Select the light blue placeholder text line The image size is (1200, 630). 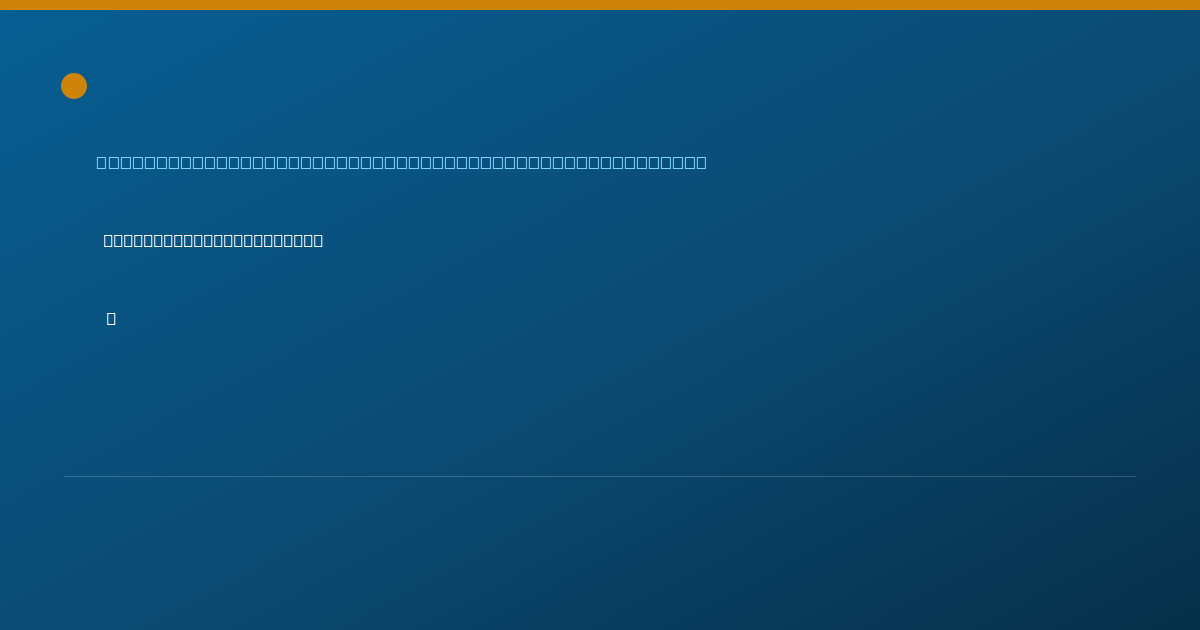click(x=401, y=162)
